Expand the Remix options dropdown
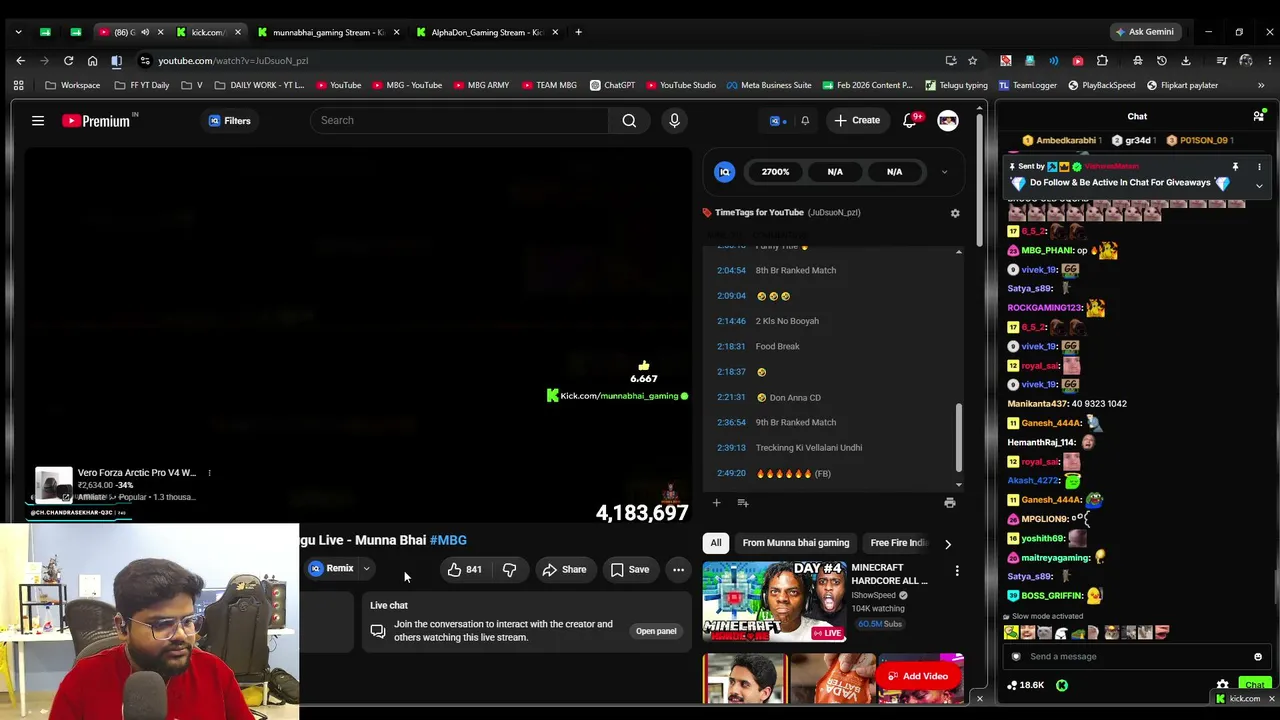 coord(366,569)
